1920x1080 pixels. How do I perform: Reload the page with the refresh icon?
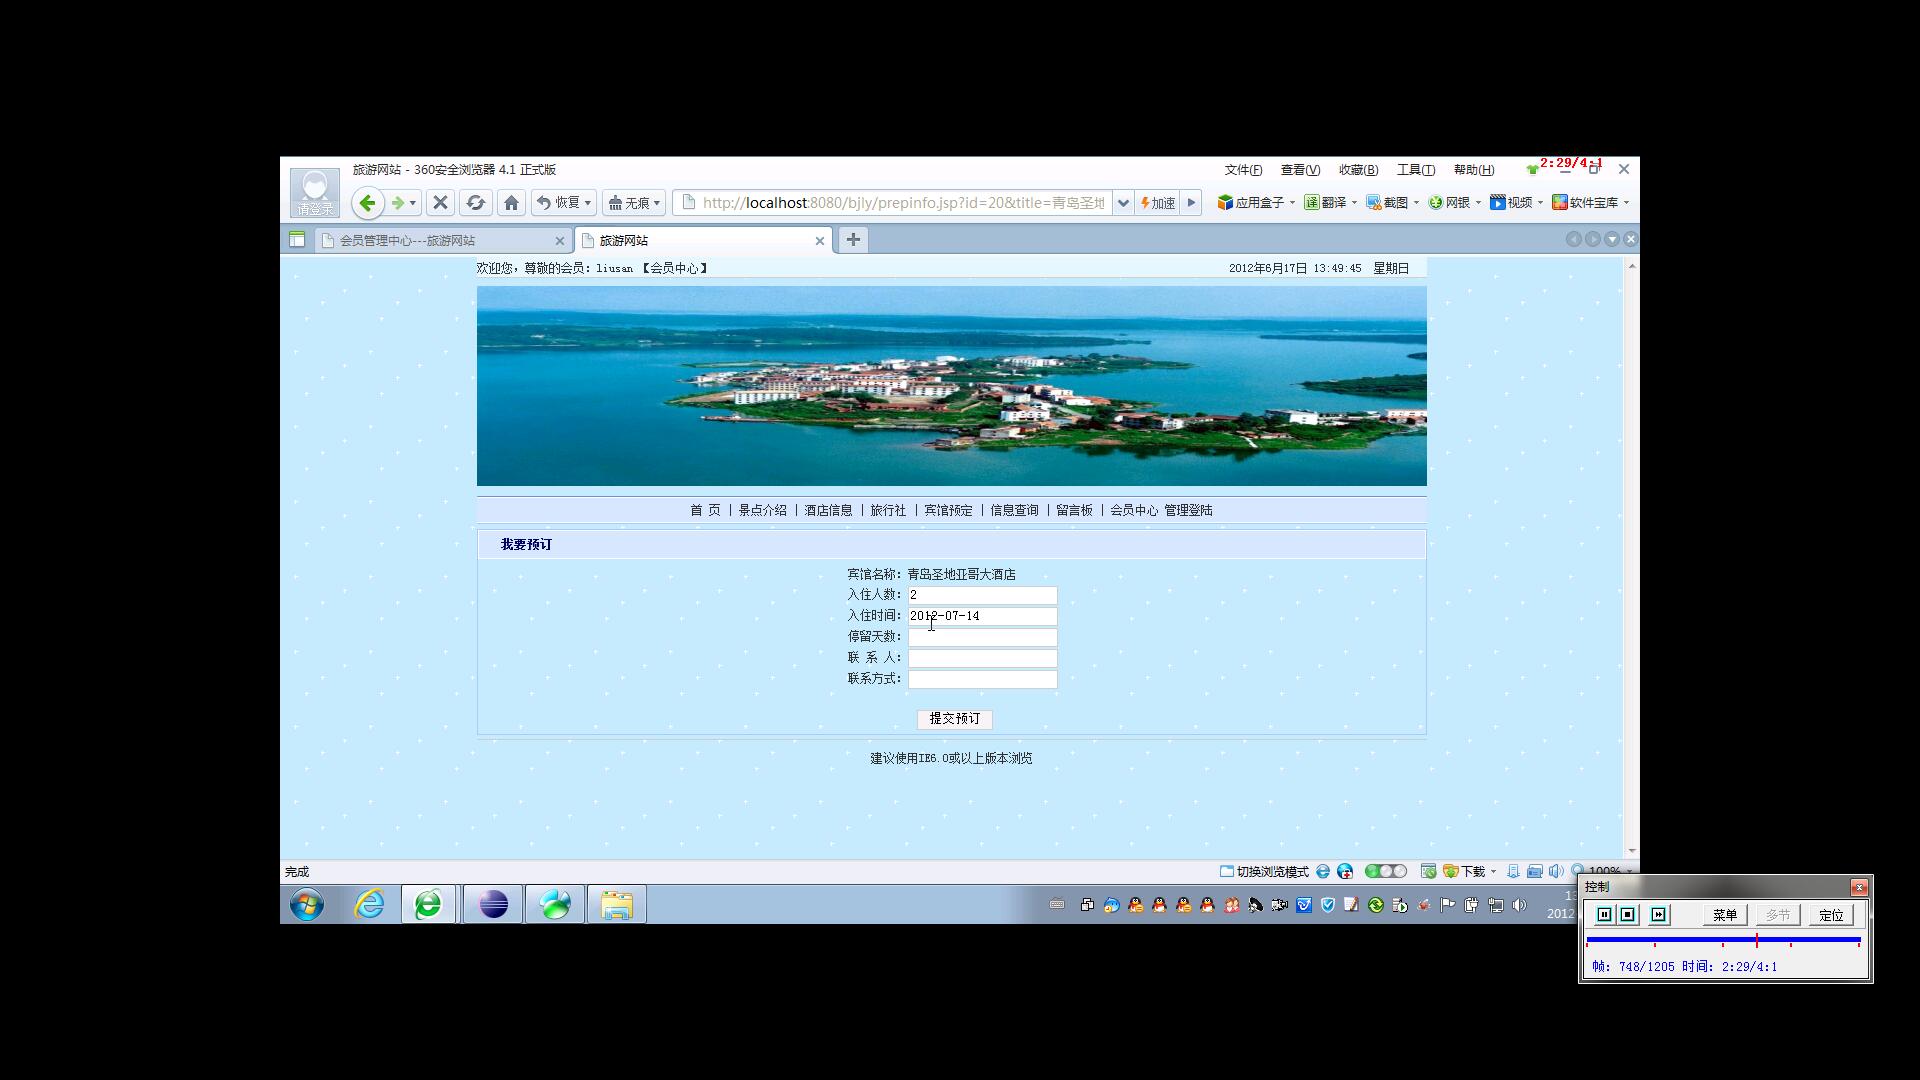[476, 203]
